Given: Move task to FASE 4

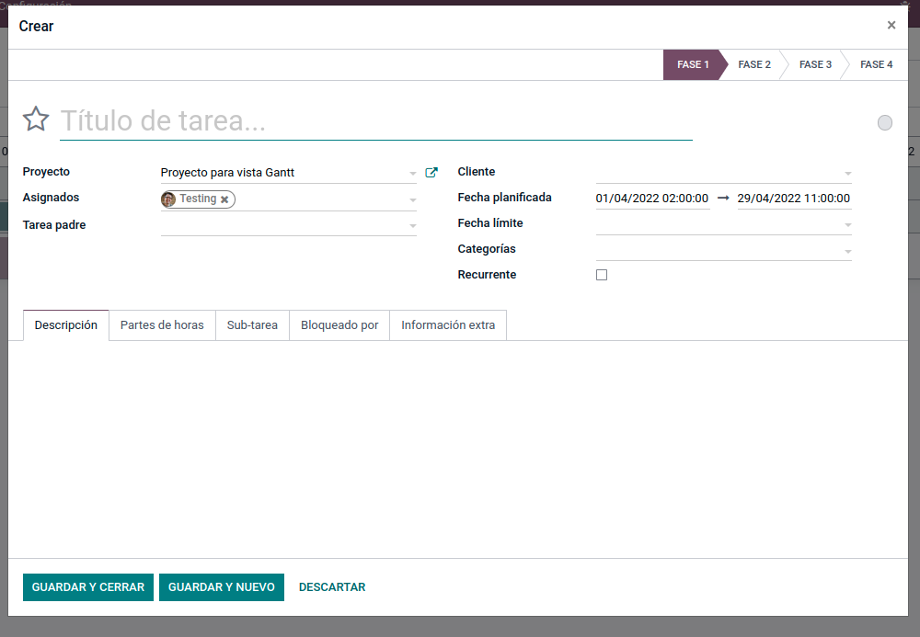Looking at the screenshot, I should click(877, 65).
